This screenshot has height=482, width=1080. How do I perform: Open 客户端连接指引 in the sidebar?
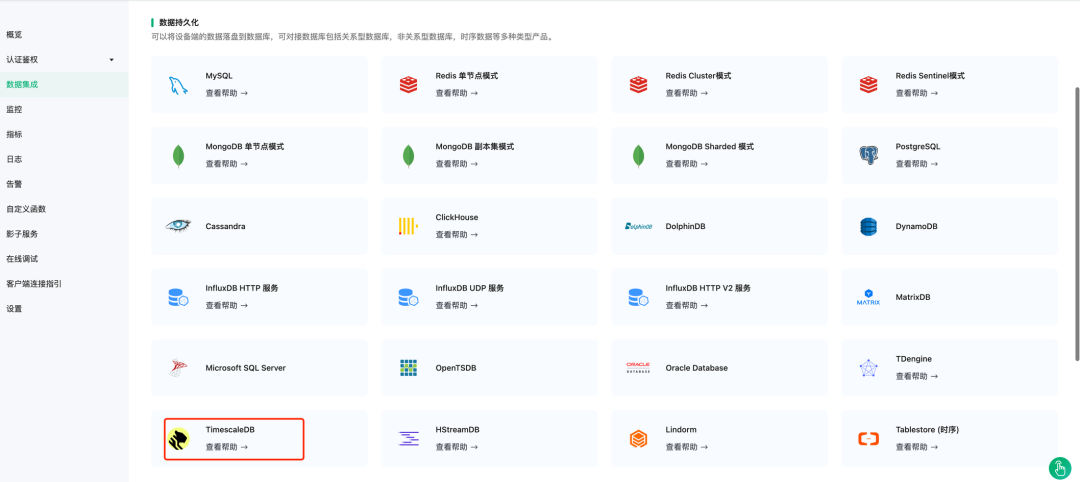[x=64, y=284]
